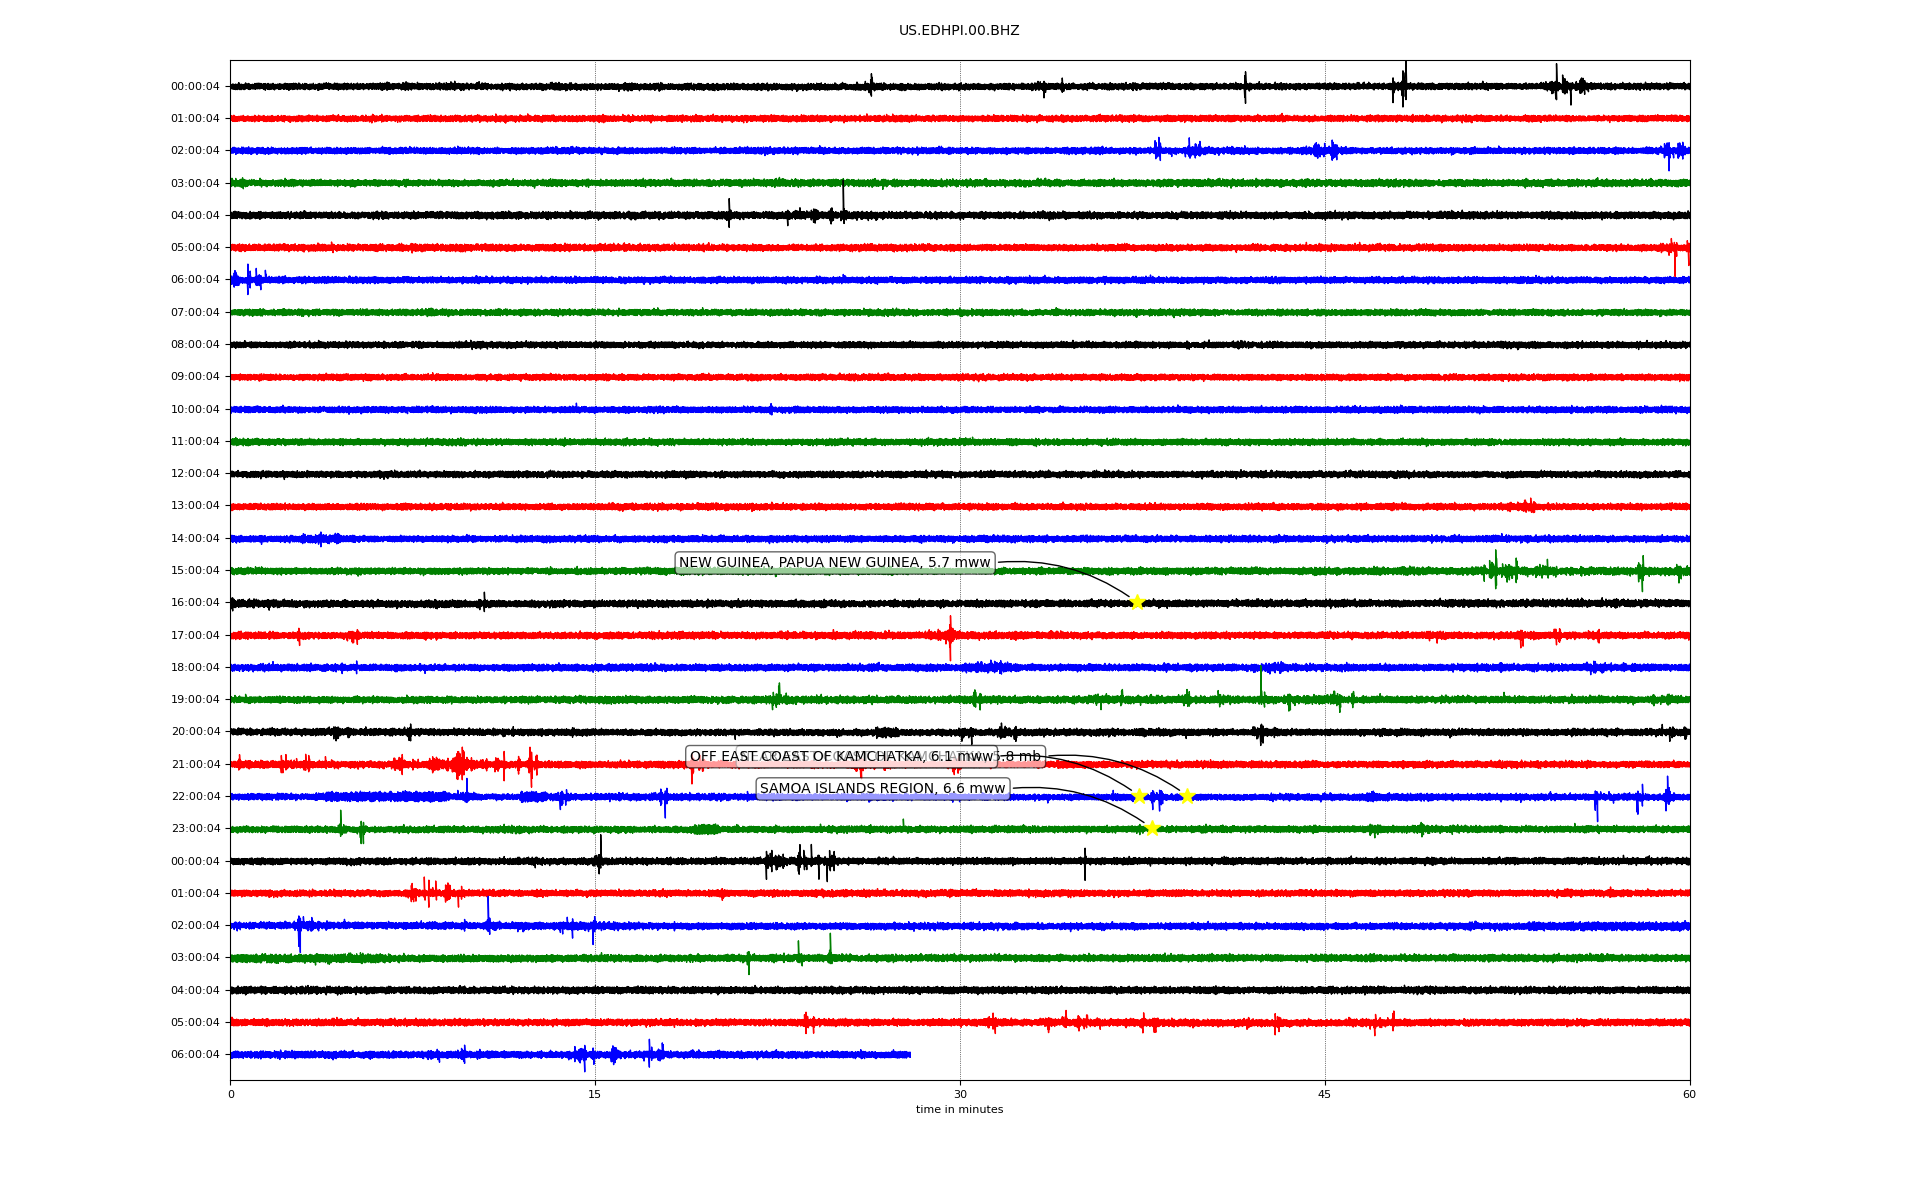Viewport: 1920px width, 1200px height.
Task: Click the 13:00:04 trace time label
Action: [195, 506]
